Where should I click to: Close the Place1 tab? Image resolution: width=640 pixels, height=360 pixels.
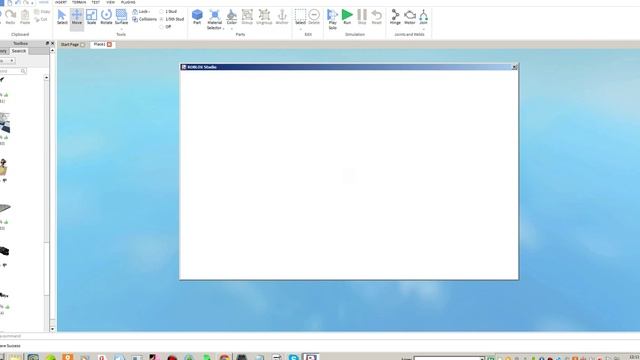[109, 44]
